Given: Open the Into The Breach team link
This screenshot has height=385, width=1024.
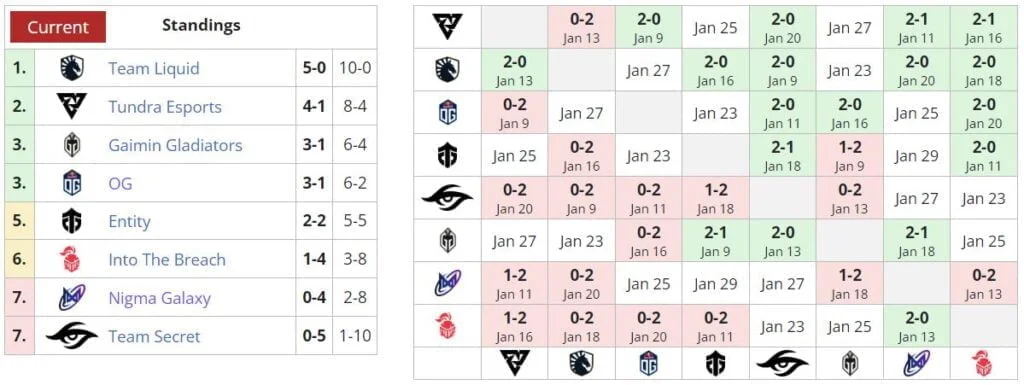Looking at the screenshot, I should point(167,260).
